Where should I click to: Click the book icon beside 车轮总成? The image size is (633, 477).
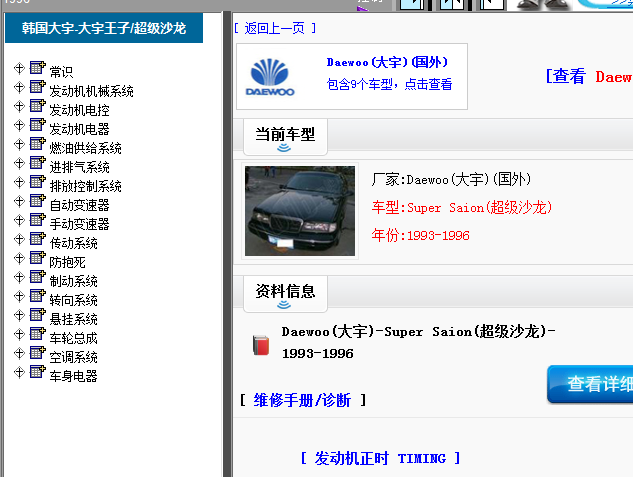[x=38, y=333]
